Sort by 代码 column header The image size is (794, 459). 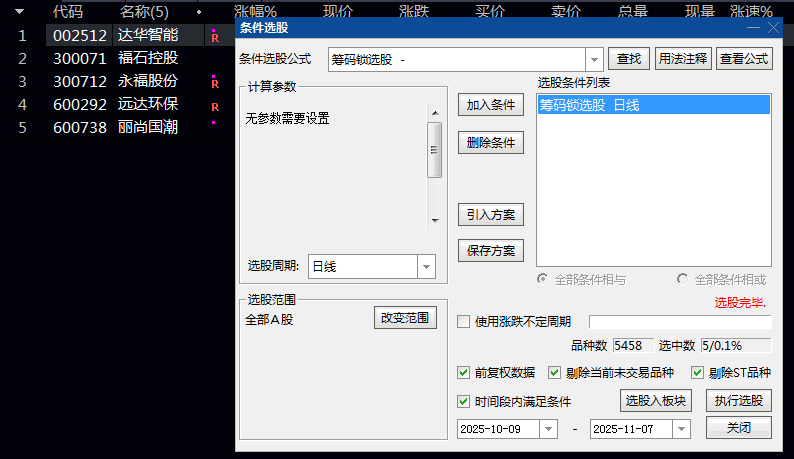68,11
